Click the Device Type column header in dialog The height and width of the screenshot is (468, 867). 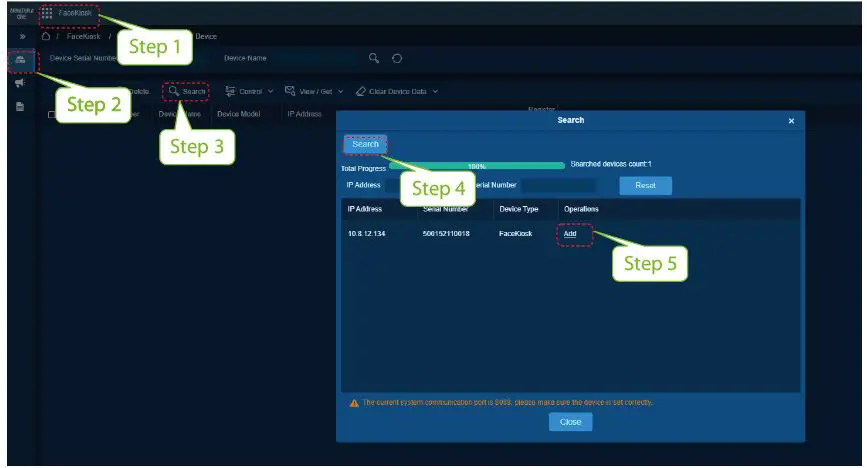[x=519, y=209]
